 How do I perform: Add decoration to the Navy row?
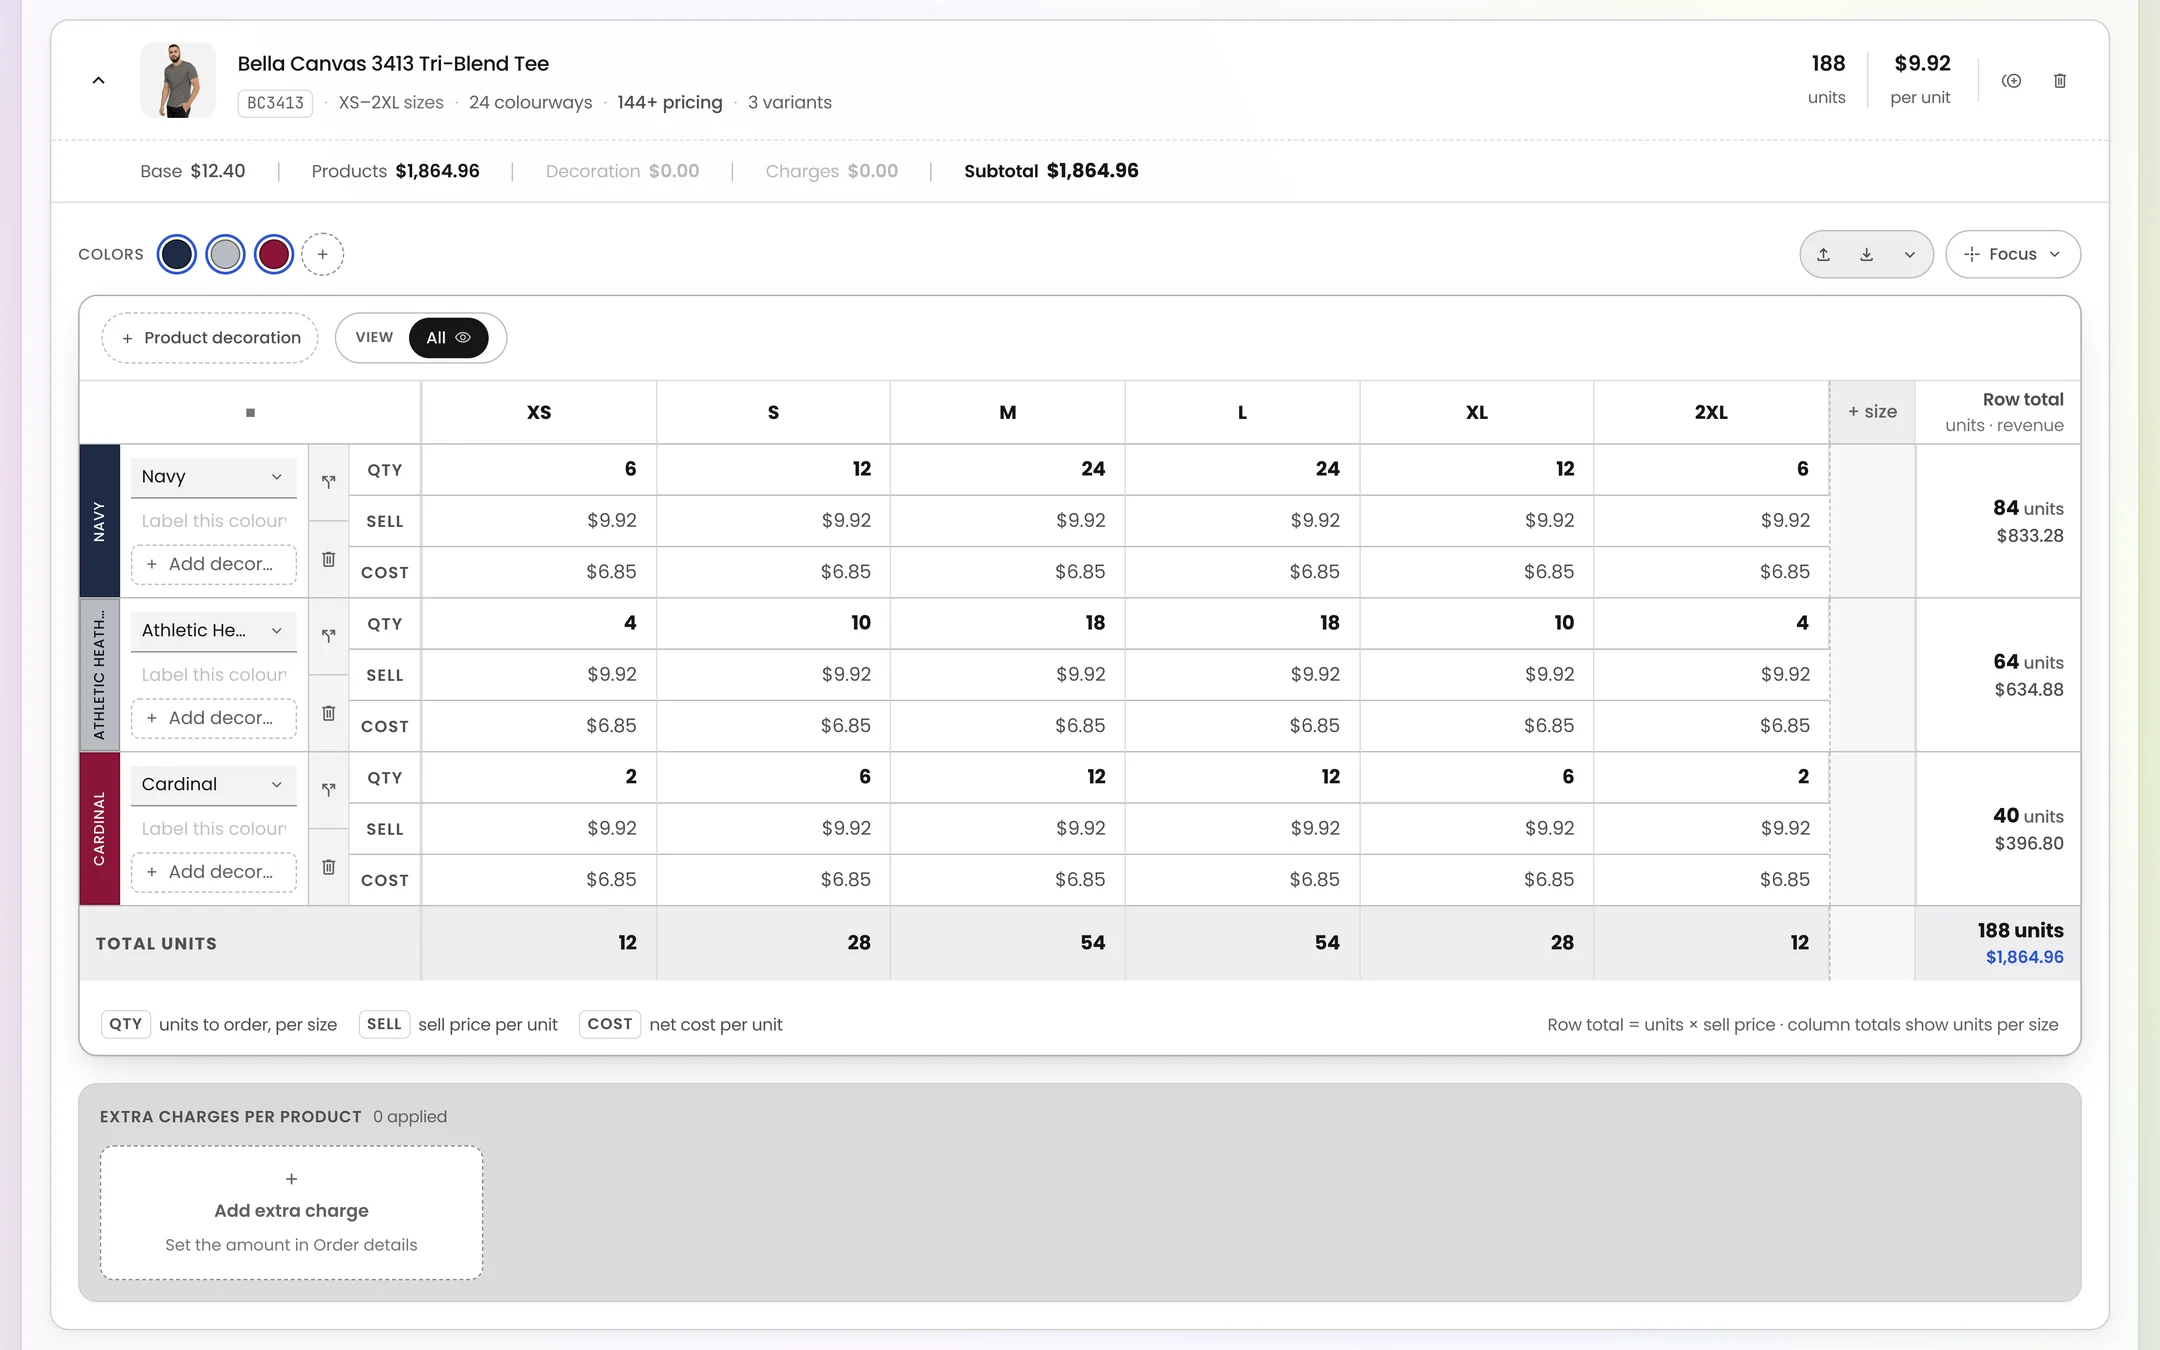pyautogui.click(x=213, y=564)
